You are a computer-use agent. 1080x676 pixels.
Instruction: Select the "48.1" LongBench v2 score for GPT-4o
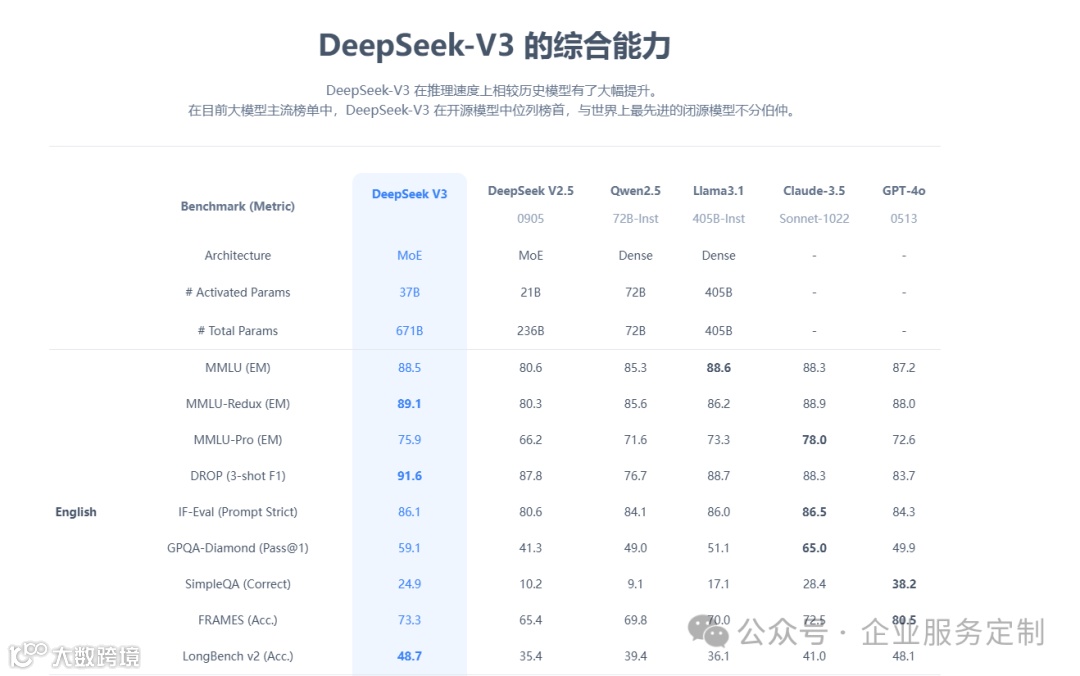coord(904,656)
